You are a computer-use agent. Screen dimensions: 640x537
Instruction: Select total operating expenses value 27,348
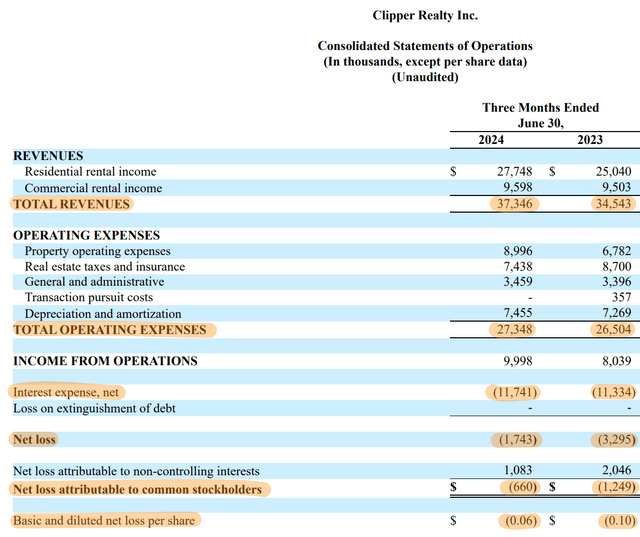click(514, 329)
